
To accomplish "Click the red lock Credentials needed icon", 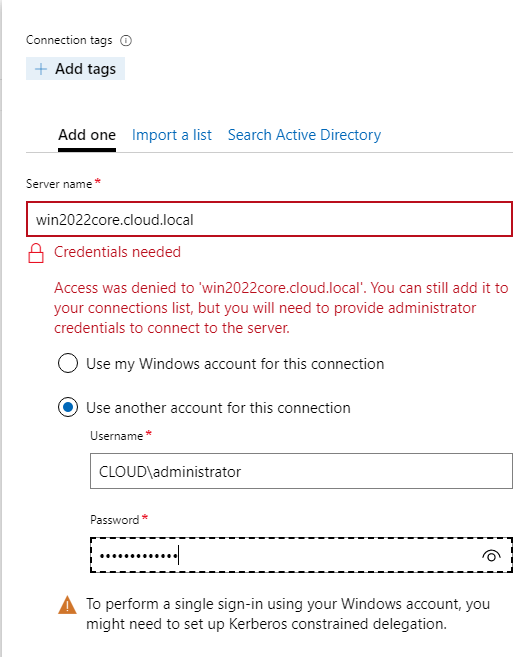I will pos(36,253).
